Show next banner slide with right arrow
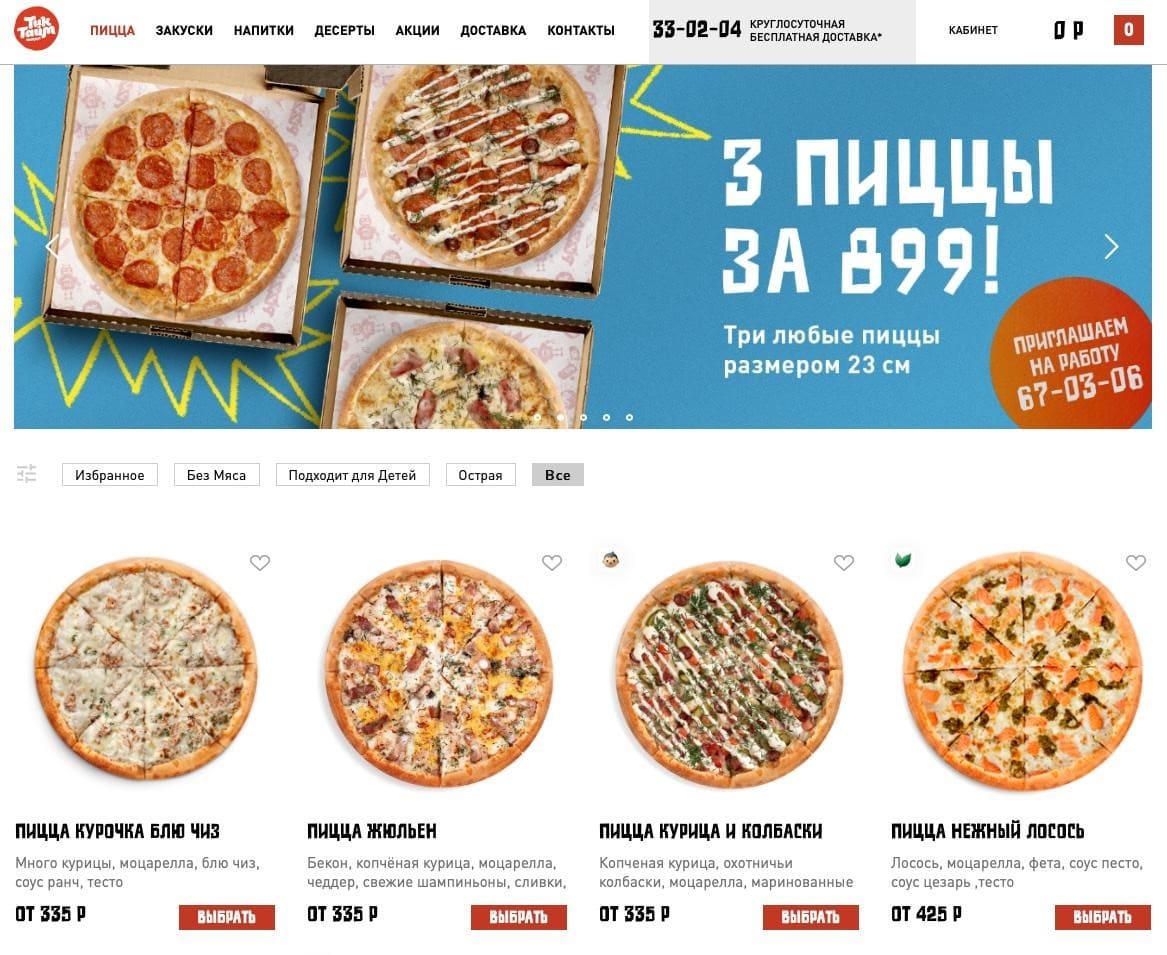Screen dimensions: 1167x955 (1110, 246)
